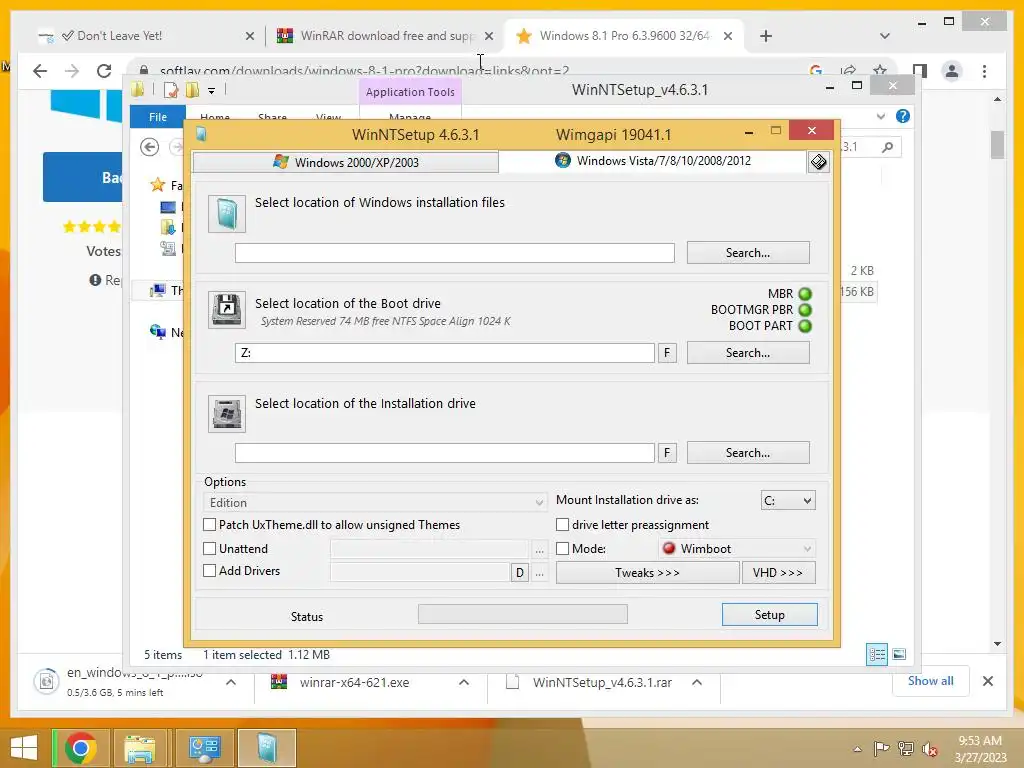Switch to Windows 2000/XP/2003 tab
1024x768 pixels.
pos(345,162)
